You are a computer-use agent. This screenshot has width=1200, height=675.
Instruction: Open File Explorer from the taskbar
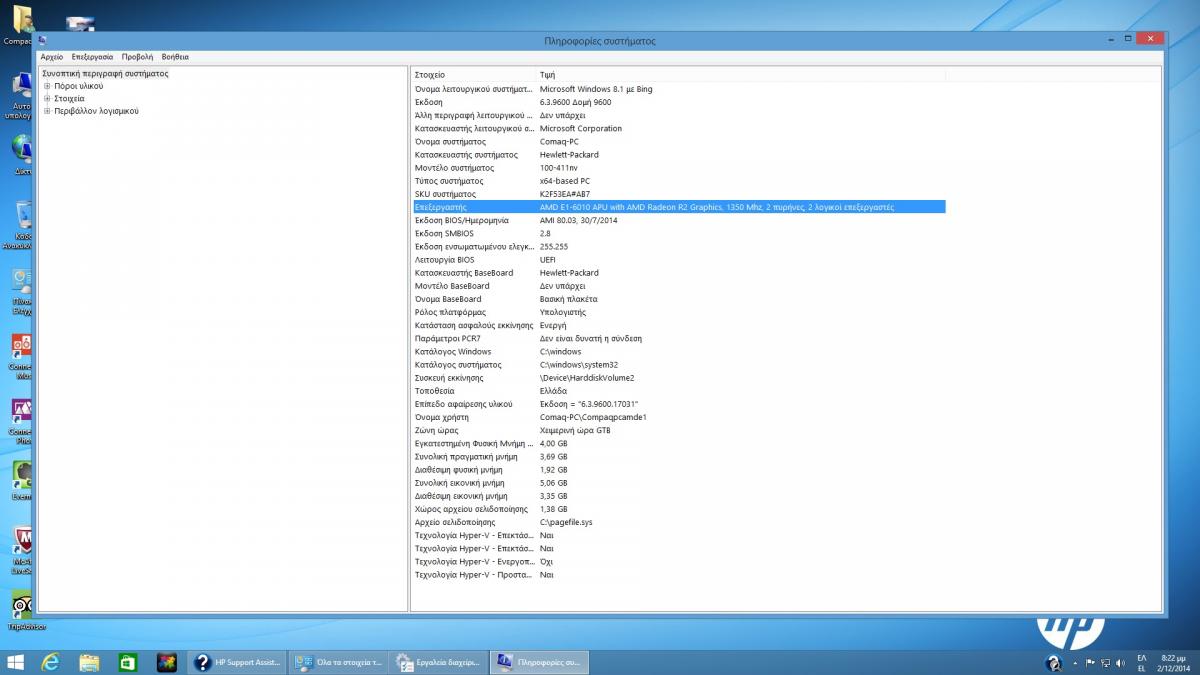pos(90,662)
